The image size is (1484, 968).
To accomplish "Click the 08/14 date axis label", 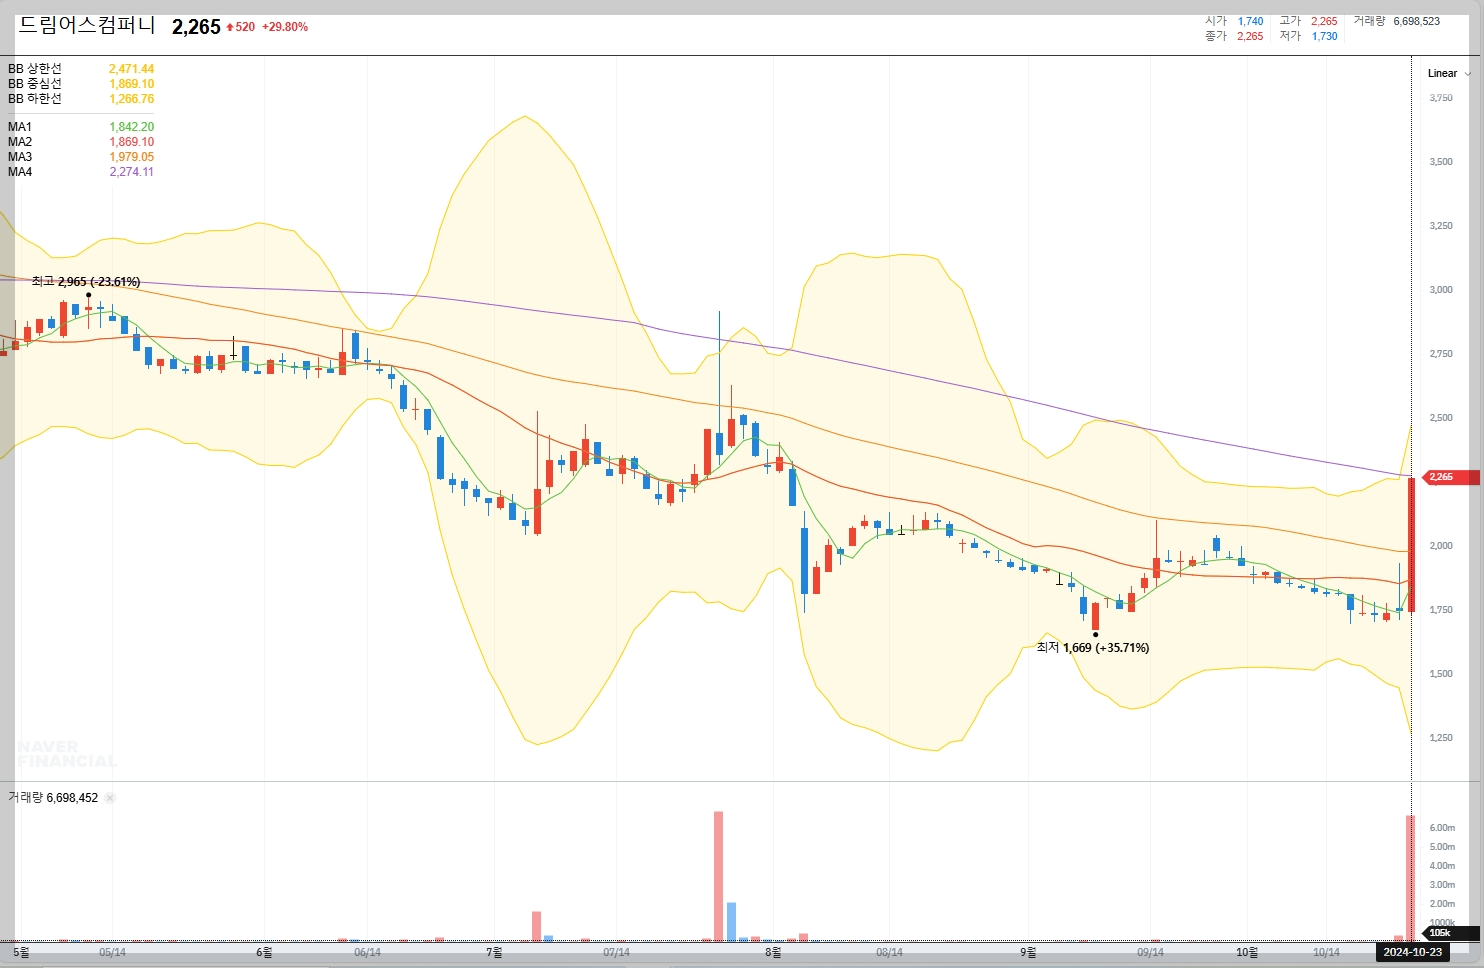I will pos(889,952).
